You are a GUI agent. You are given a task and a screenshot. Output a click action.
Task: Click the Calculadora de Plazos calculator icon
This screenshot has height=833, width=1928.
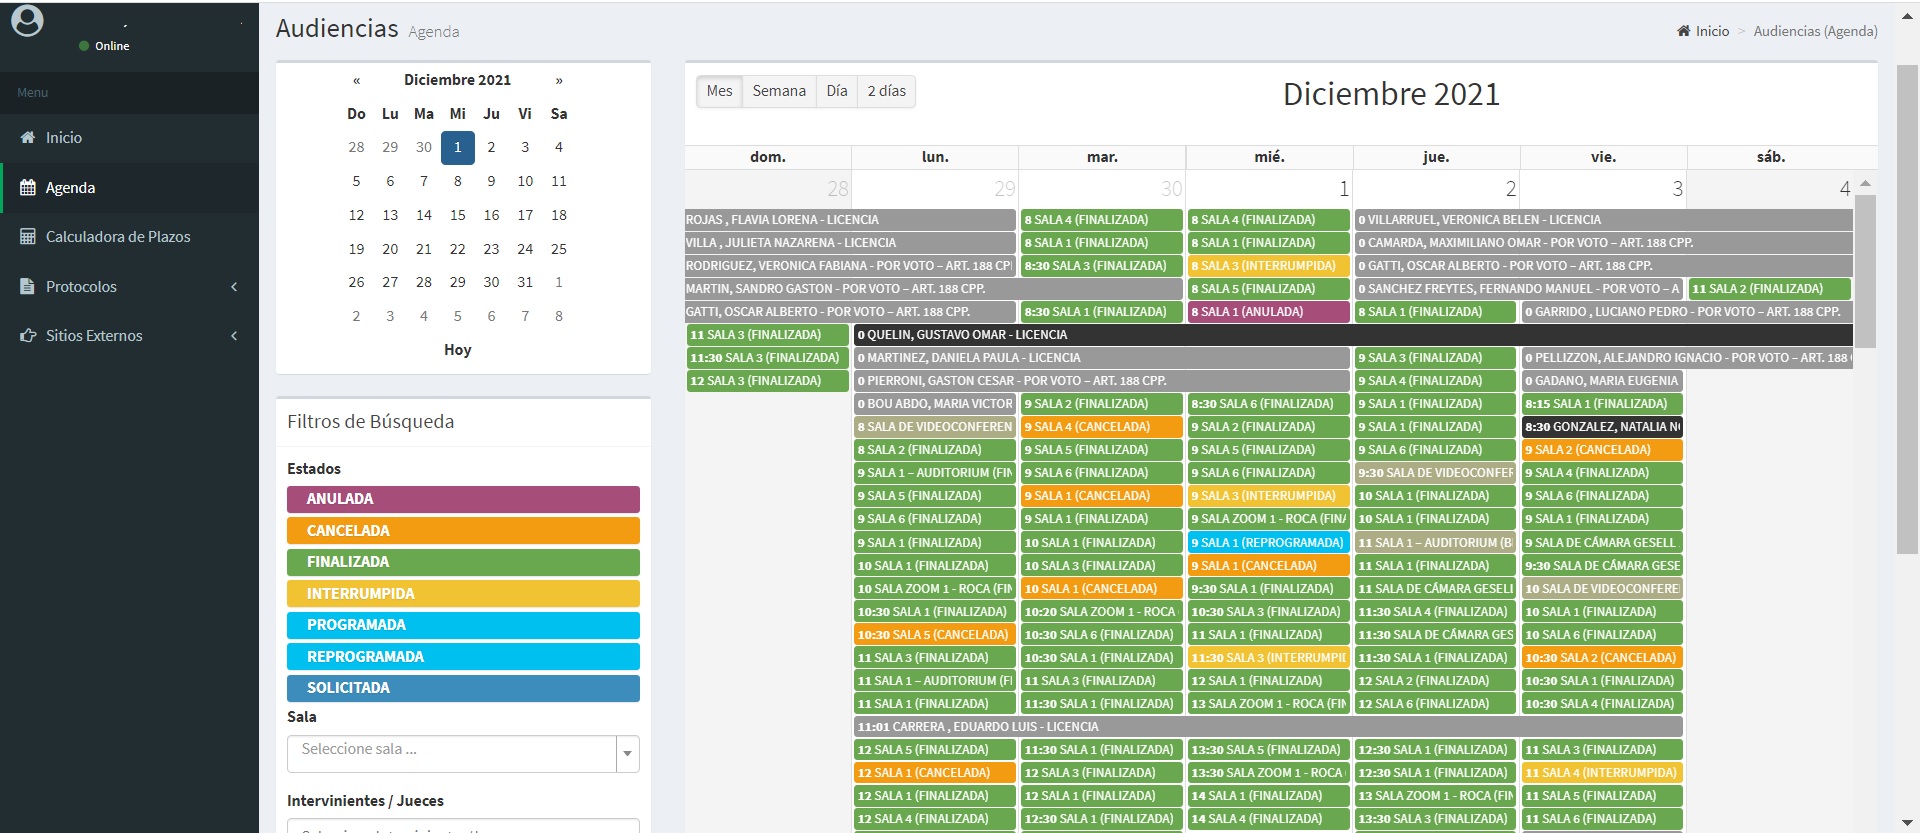click(x=28, y=237)
